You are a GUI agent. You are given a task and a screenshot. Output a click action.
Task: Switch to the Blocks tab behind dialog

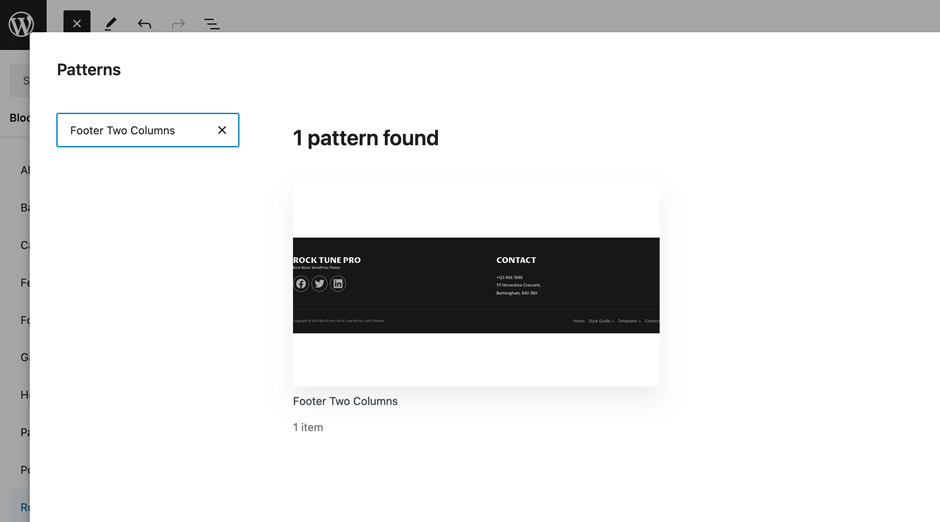[19, 118]
